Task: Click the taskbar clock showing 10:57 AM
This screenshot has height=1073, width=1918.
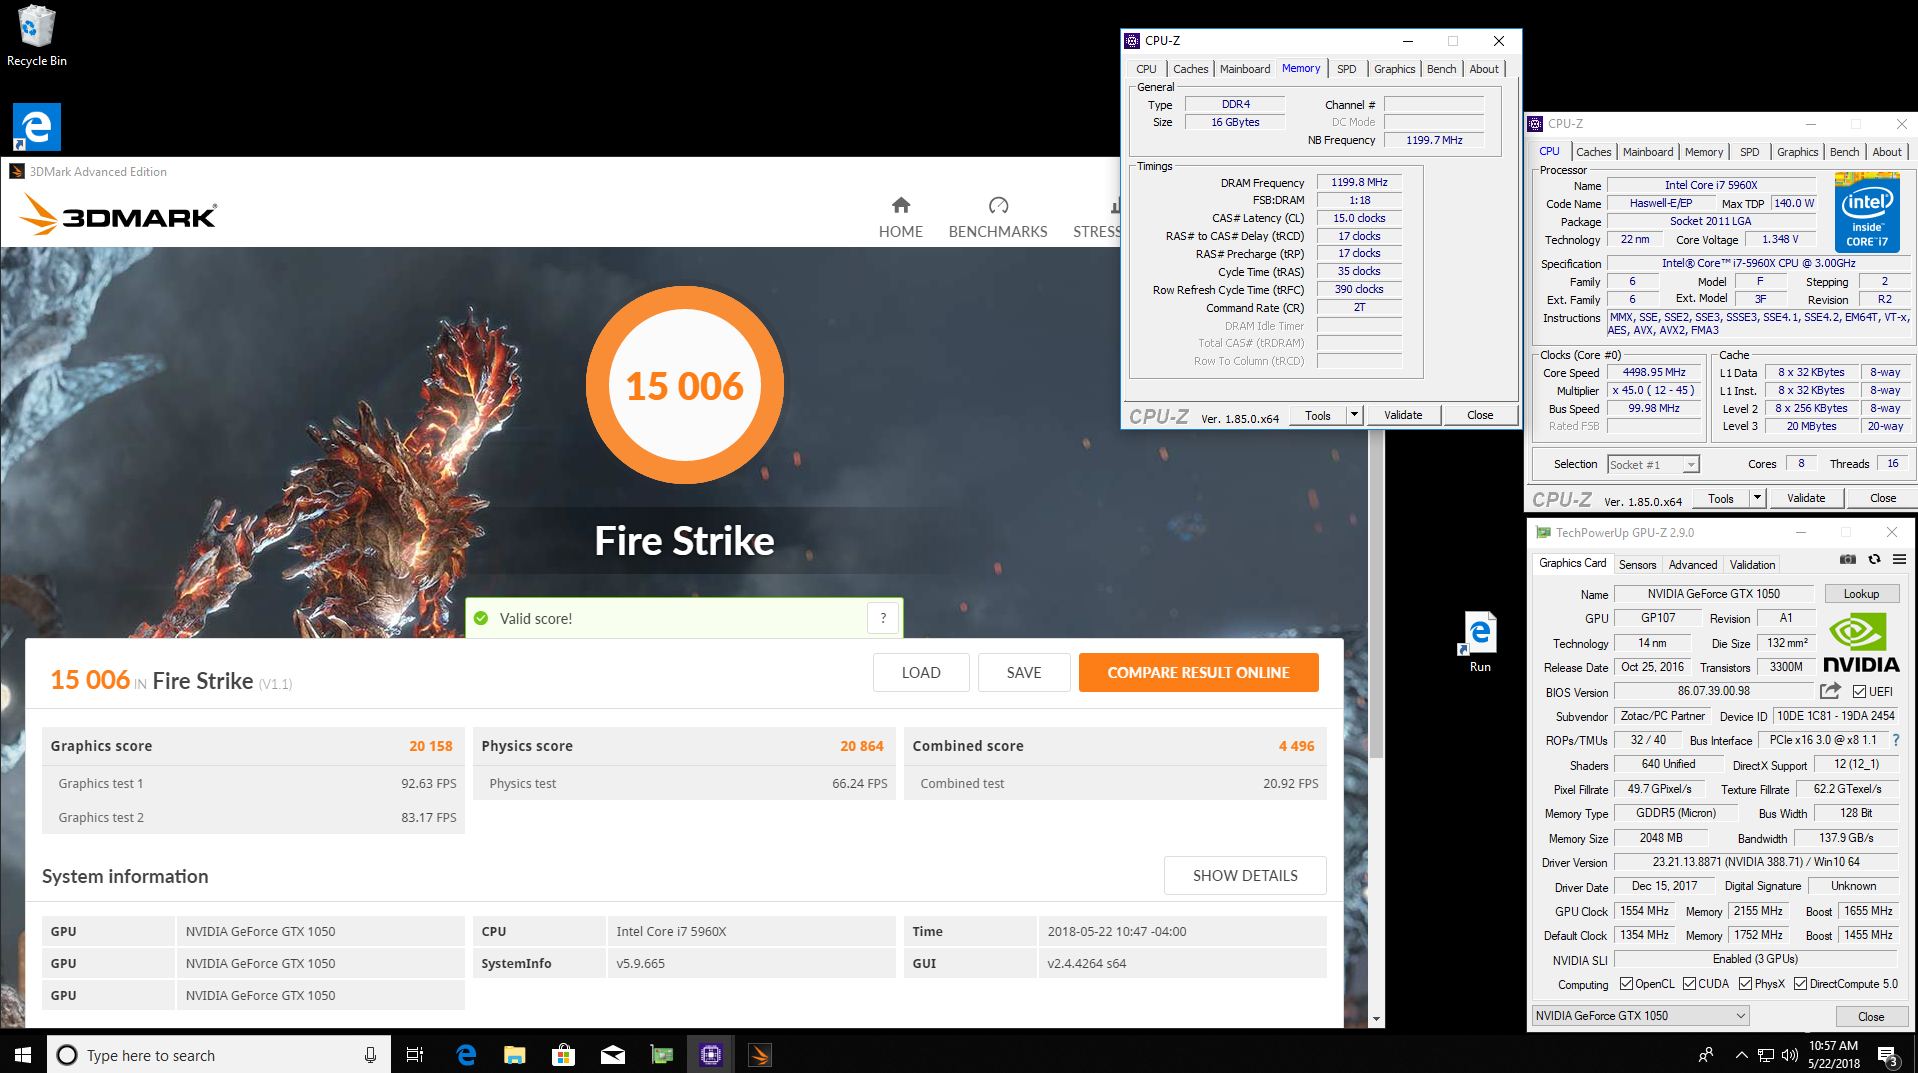Action: [1833, 1054]
